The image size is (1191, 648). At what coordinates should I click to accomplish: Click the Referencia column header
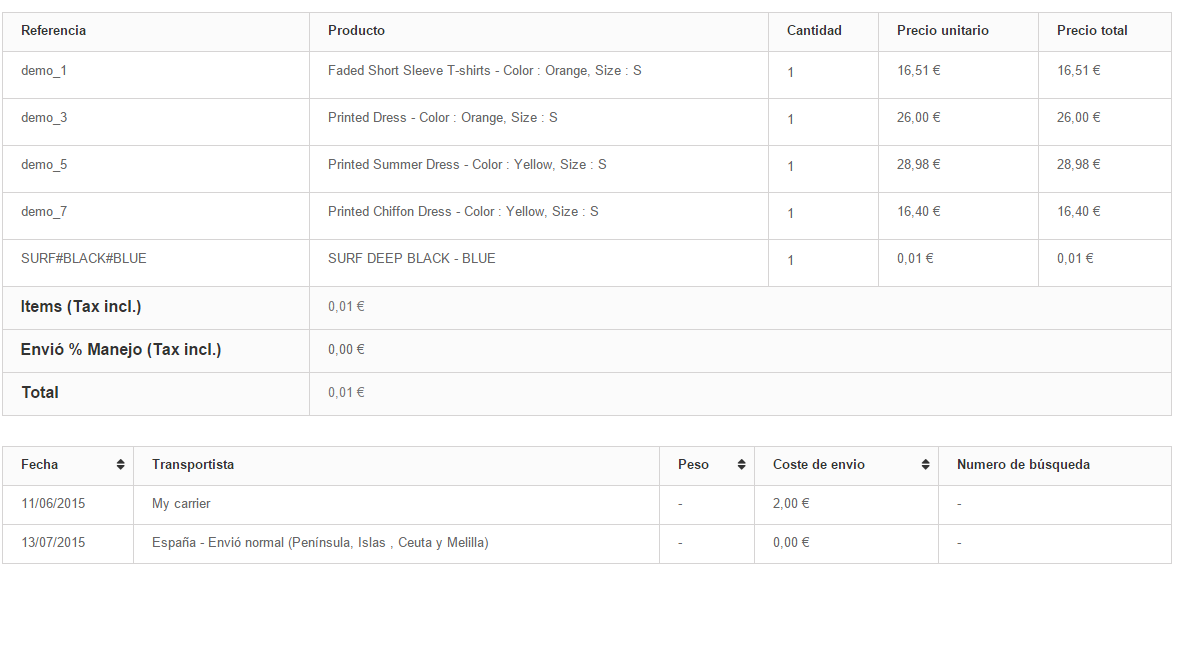click(x=53, y=30)
